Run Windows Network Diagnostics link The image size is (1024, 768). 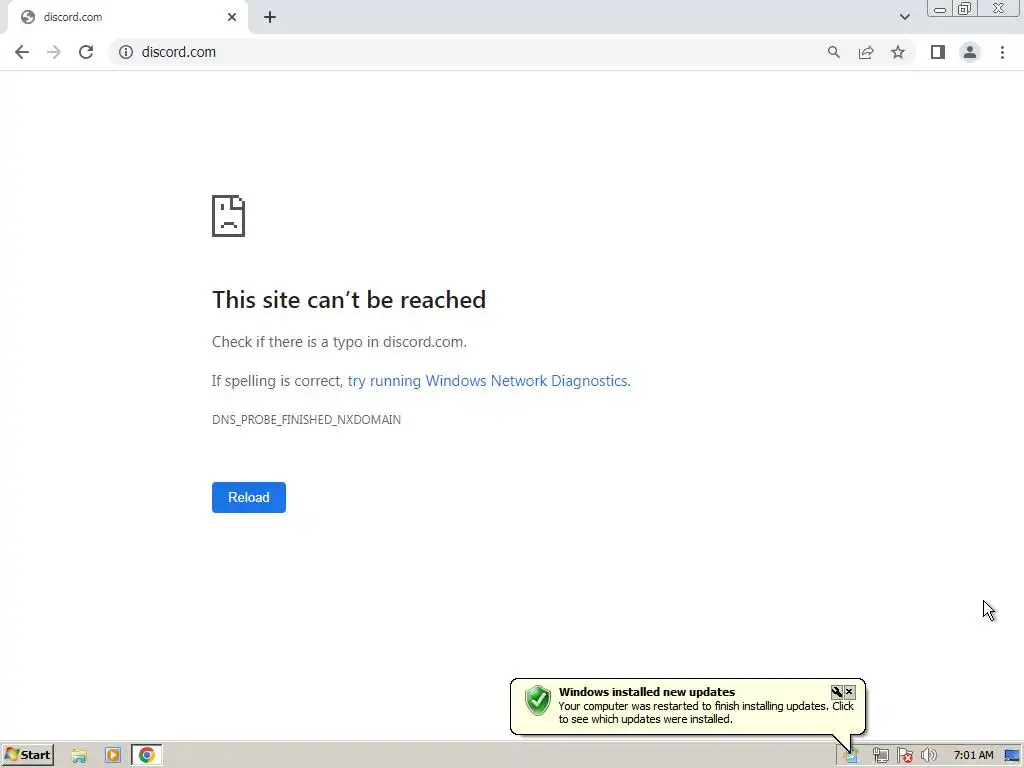489,381
